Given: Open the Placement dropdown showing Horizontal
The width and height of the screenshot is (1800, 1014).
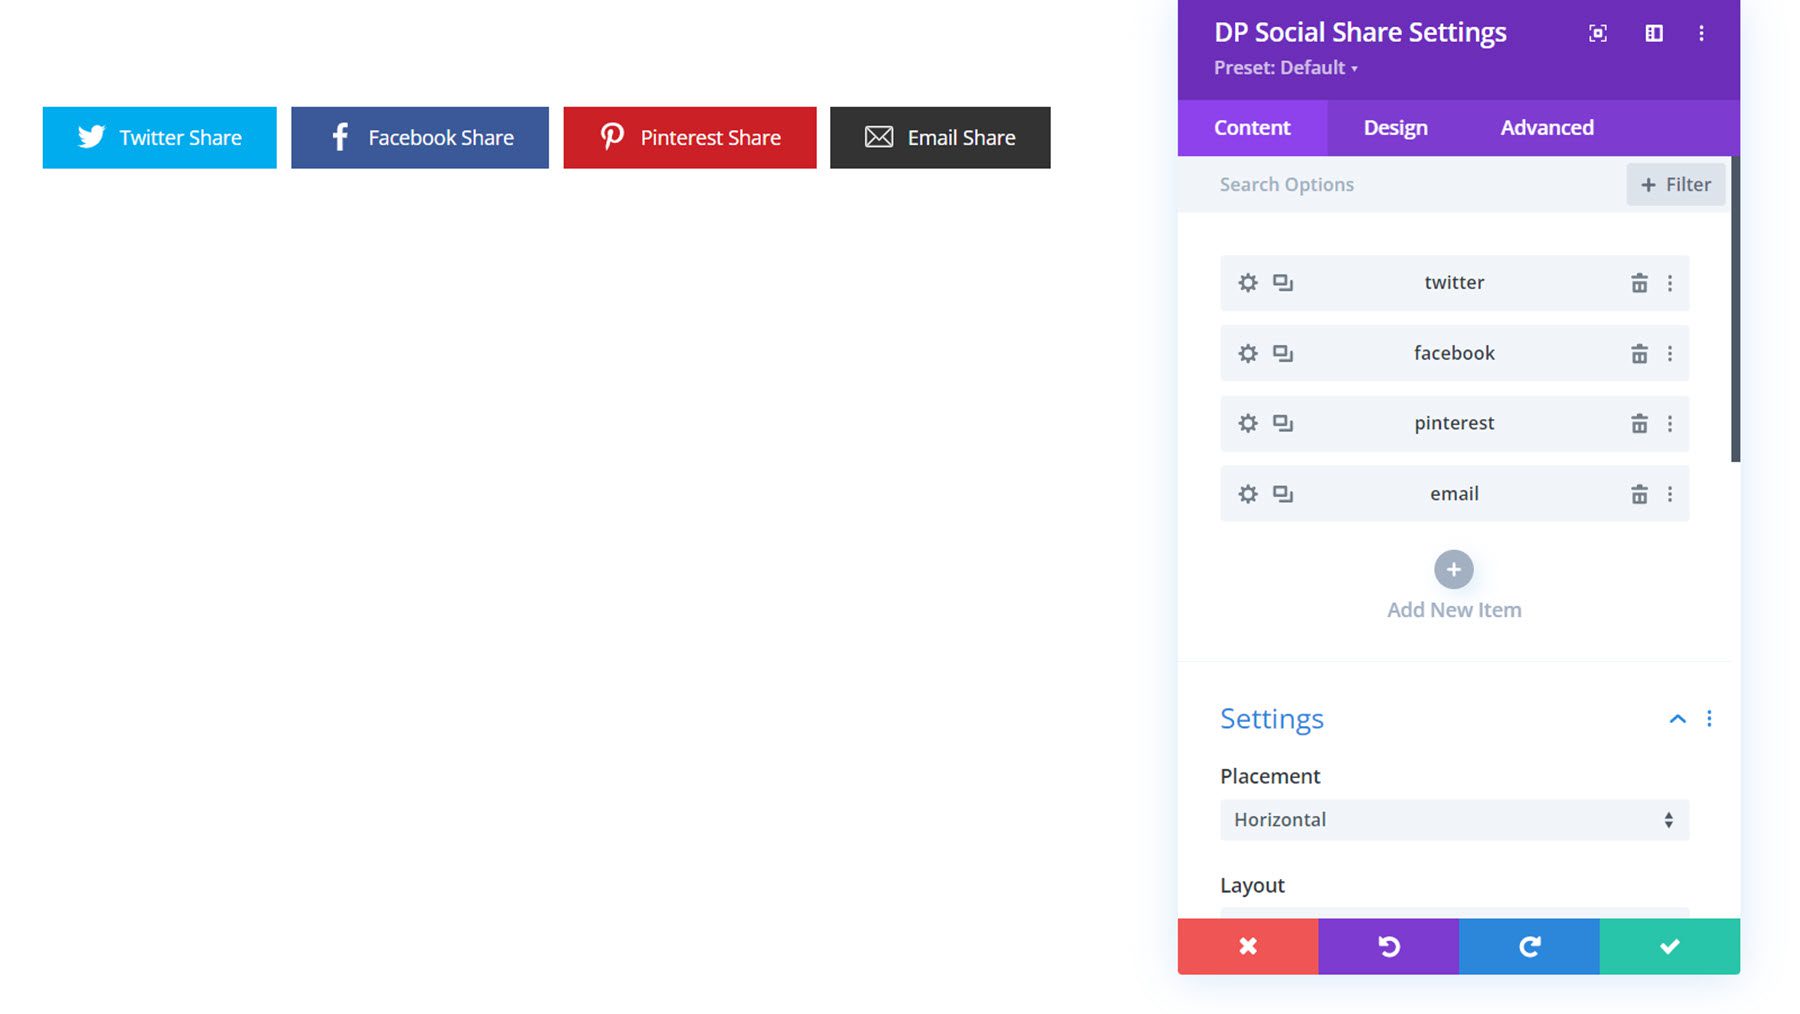Looking at the screenshot, I should 1453,820.
